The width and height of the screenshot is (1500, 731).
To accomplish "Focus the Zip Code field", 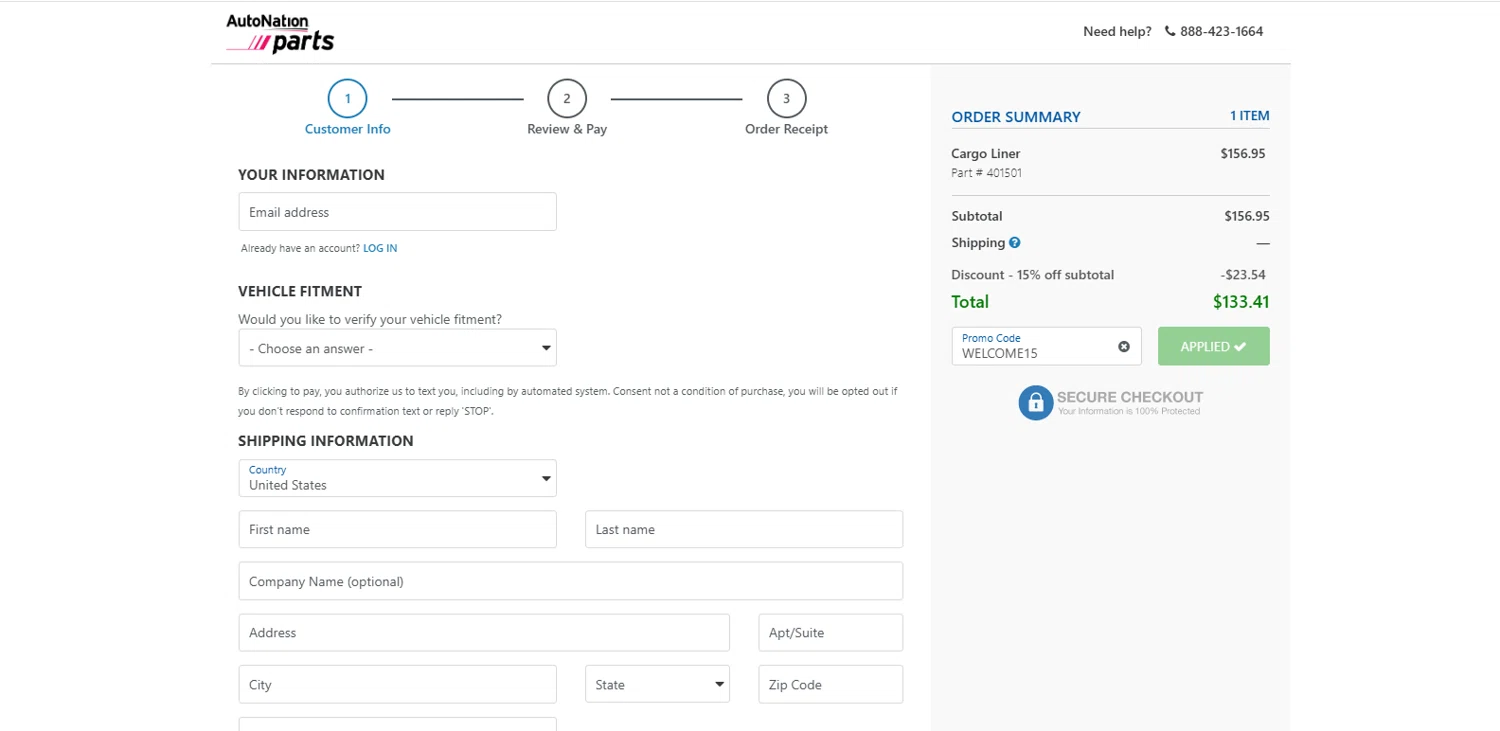I will point(830,684).
